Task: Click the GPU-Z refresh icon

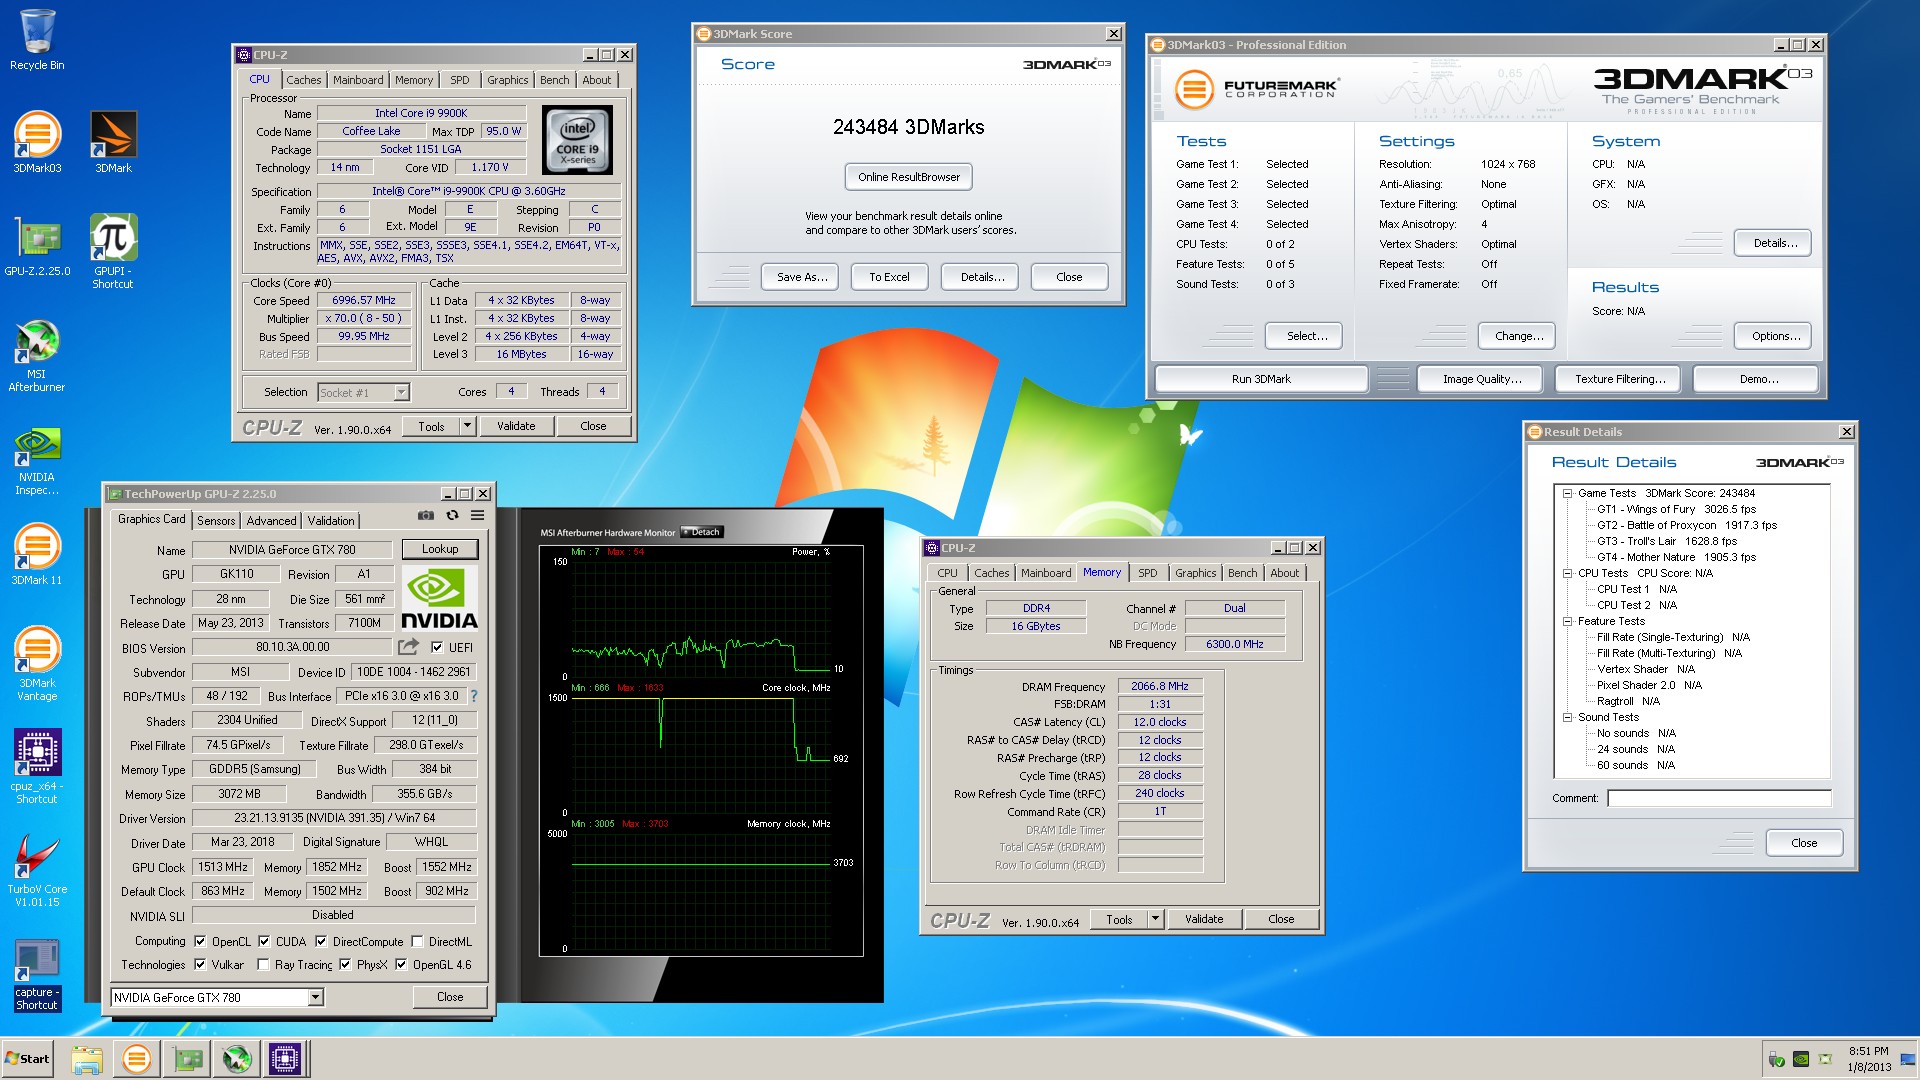Action: click(x=452, y=515)
